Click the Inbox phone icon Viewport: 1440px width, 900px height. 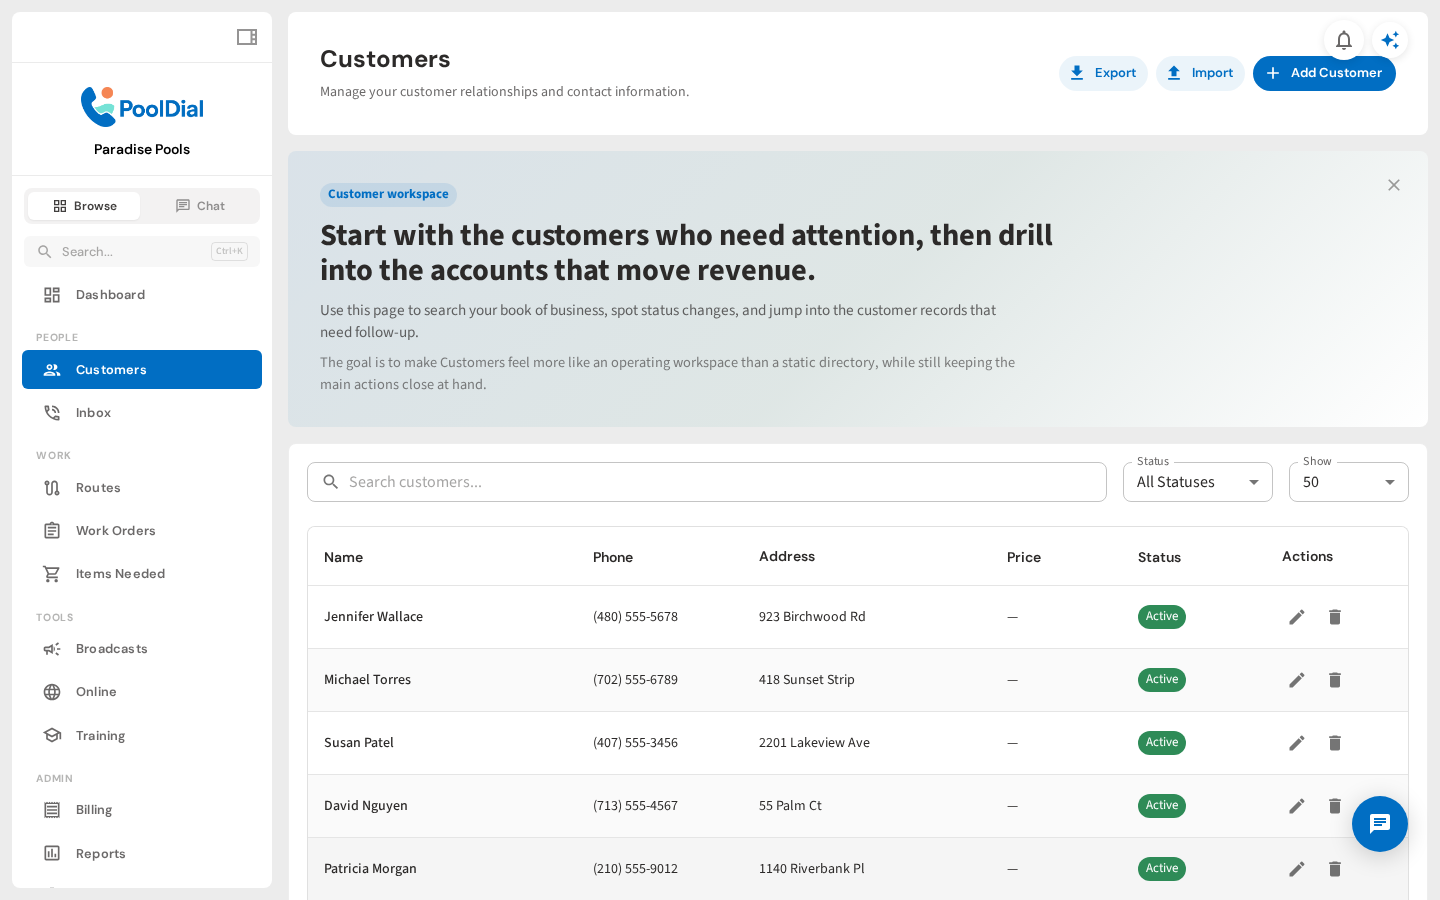click(x=52, y=413)
